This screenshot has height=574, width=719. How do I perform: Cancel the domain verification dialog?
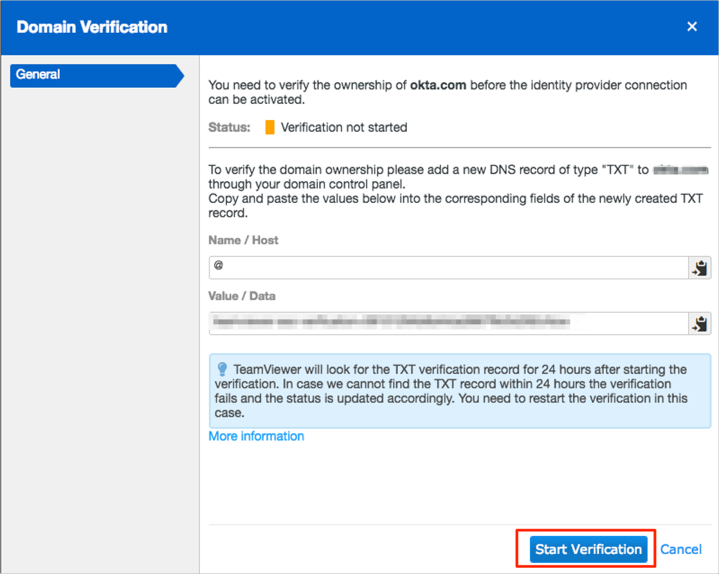[681, 549]
